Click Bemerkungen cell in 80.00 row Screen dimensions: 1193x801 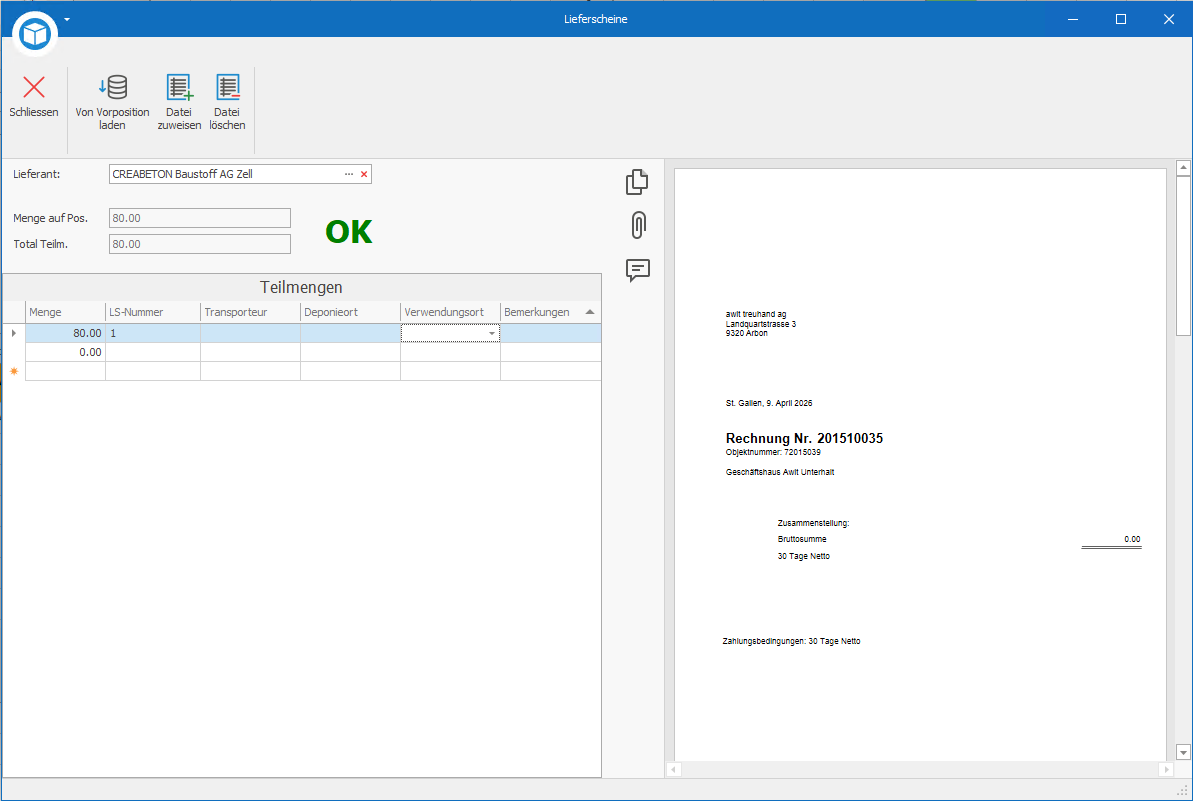coord(551,333)
